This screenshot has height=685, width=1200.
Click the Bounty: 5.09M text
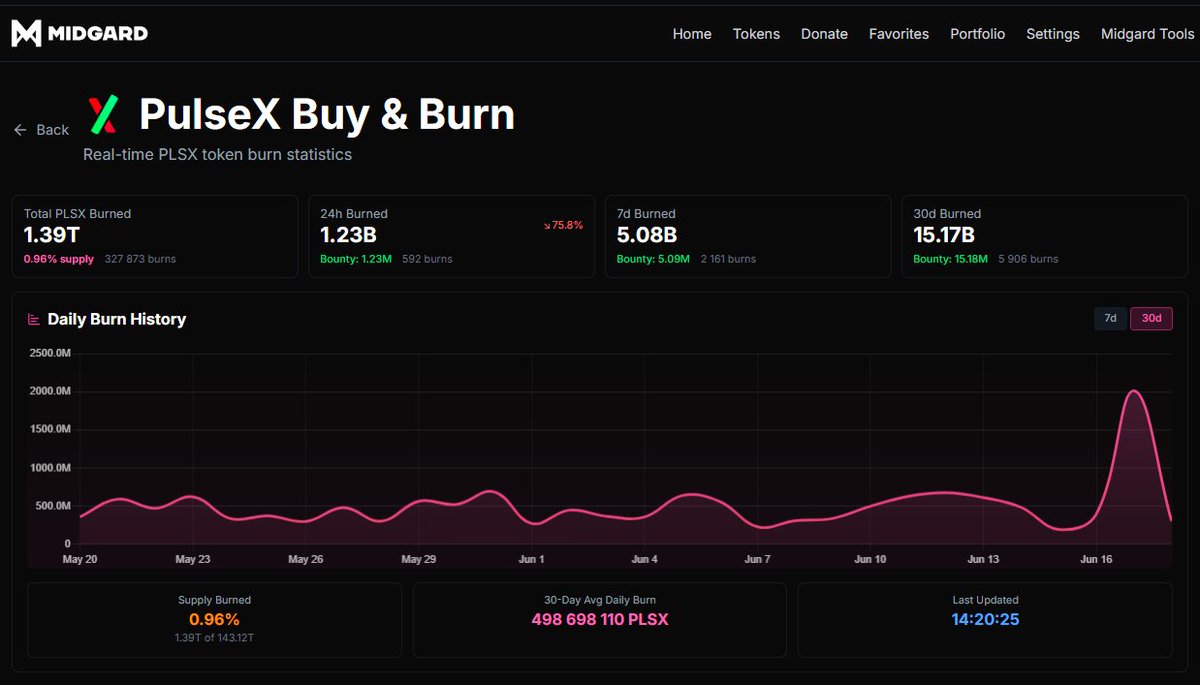tap(653, 259)
